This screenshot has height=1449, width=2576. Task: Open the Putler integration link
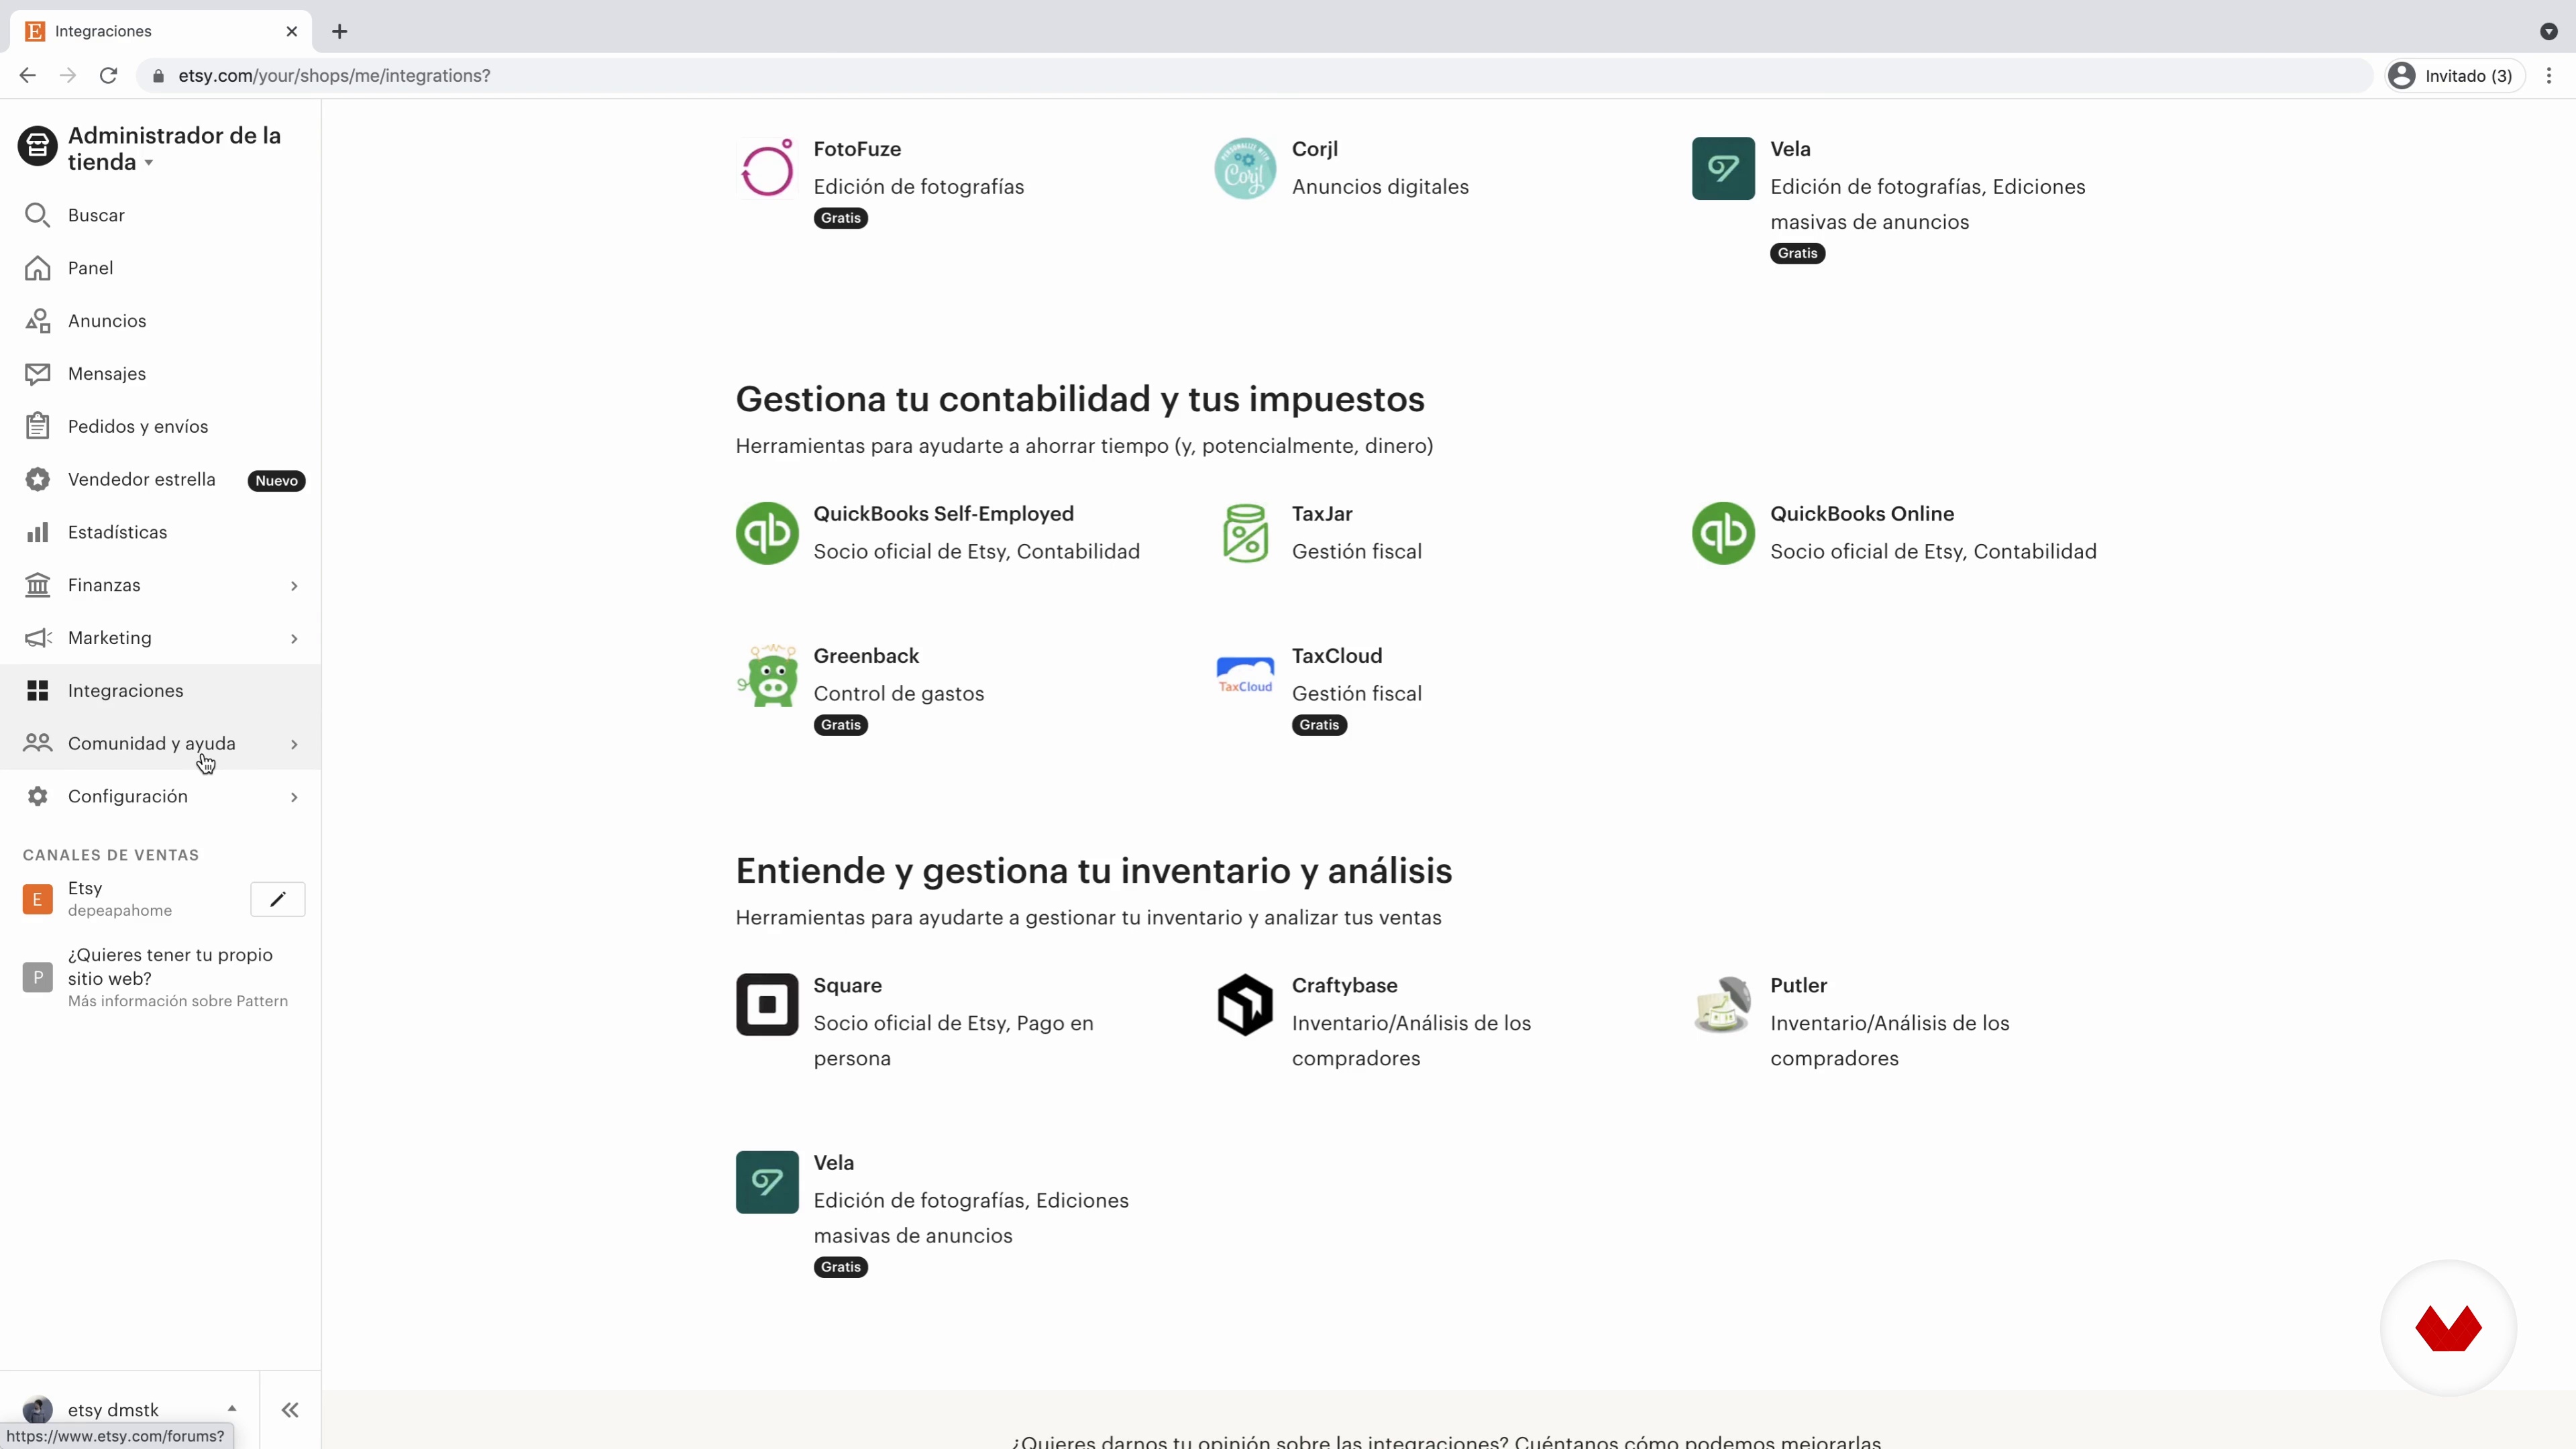tap(1798, 985)
